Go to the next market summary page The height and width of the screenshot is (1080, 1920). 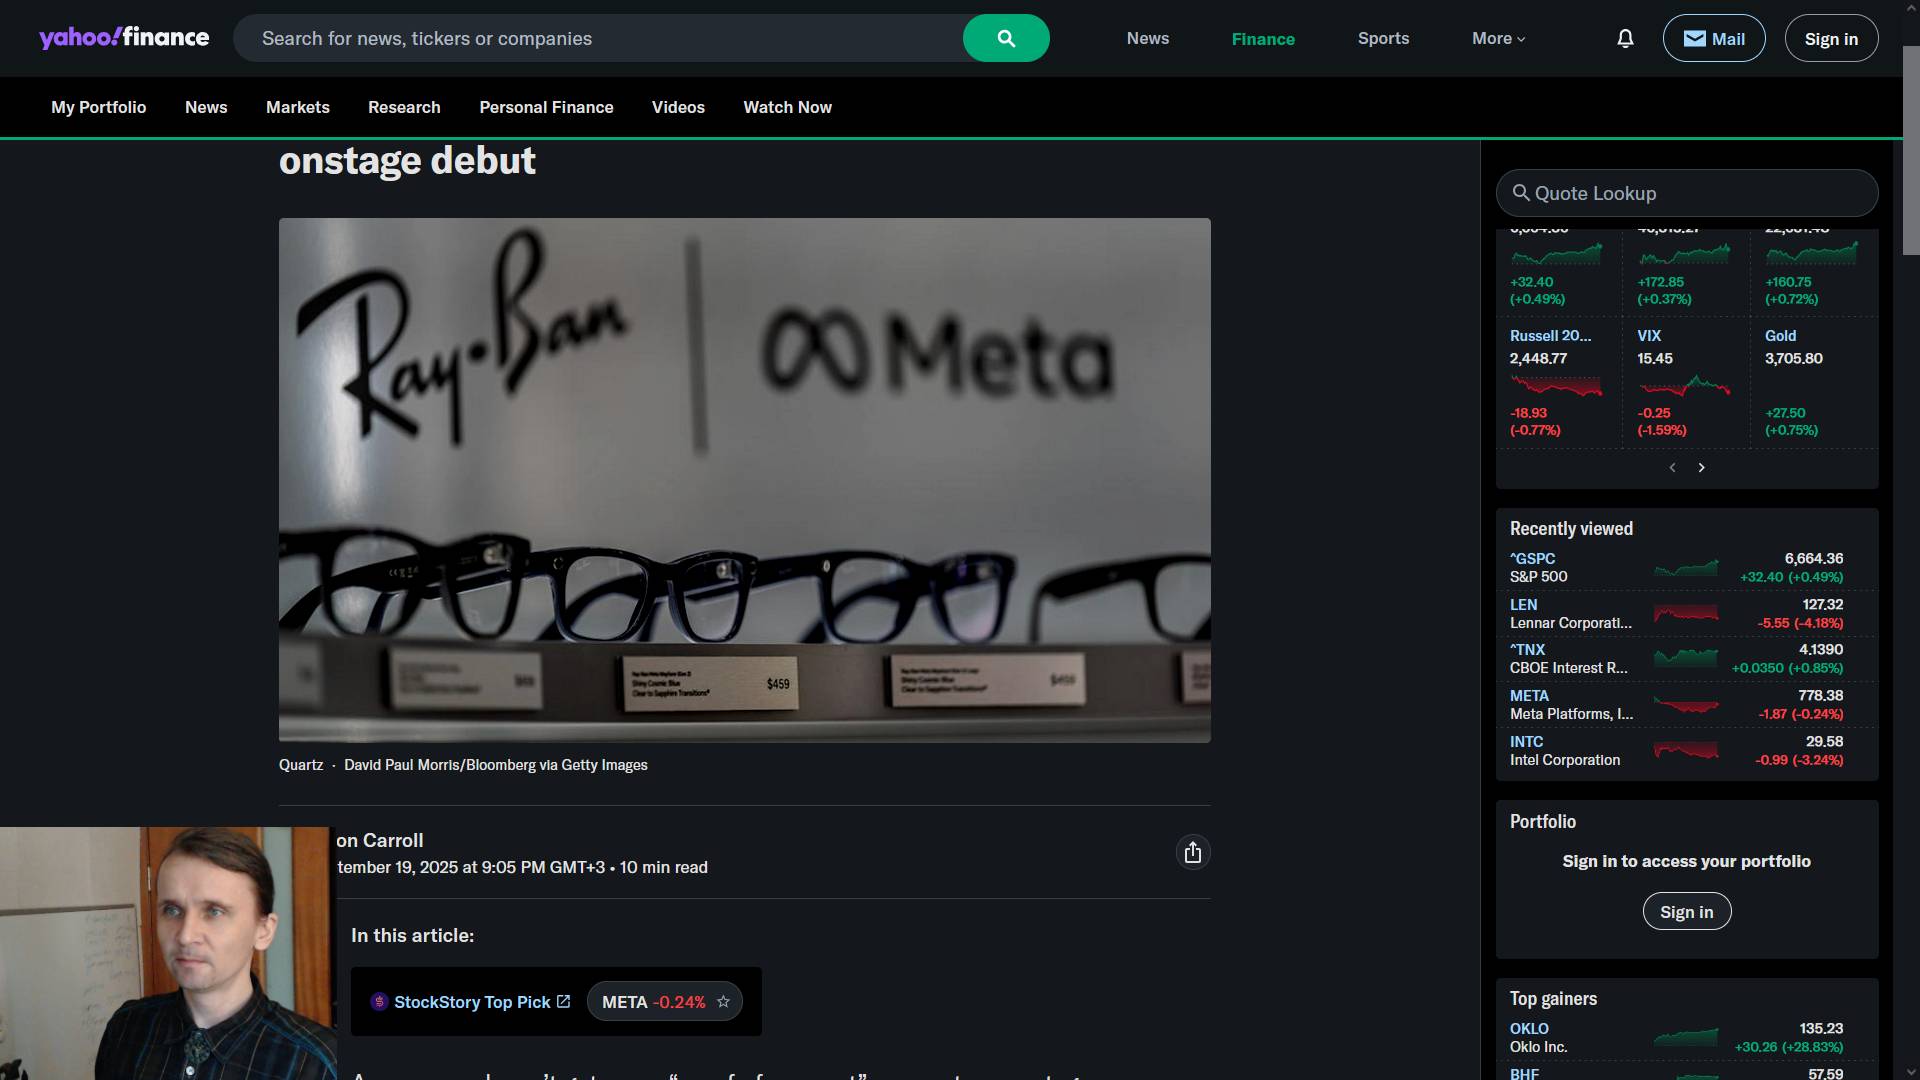point(1701,468)
